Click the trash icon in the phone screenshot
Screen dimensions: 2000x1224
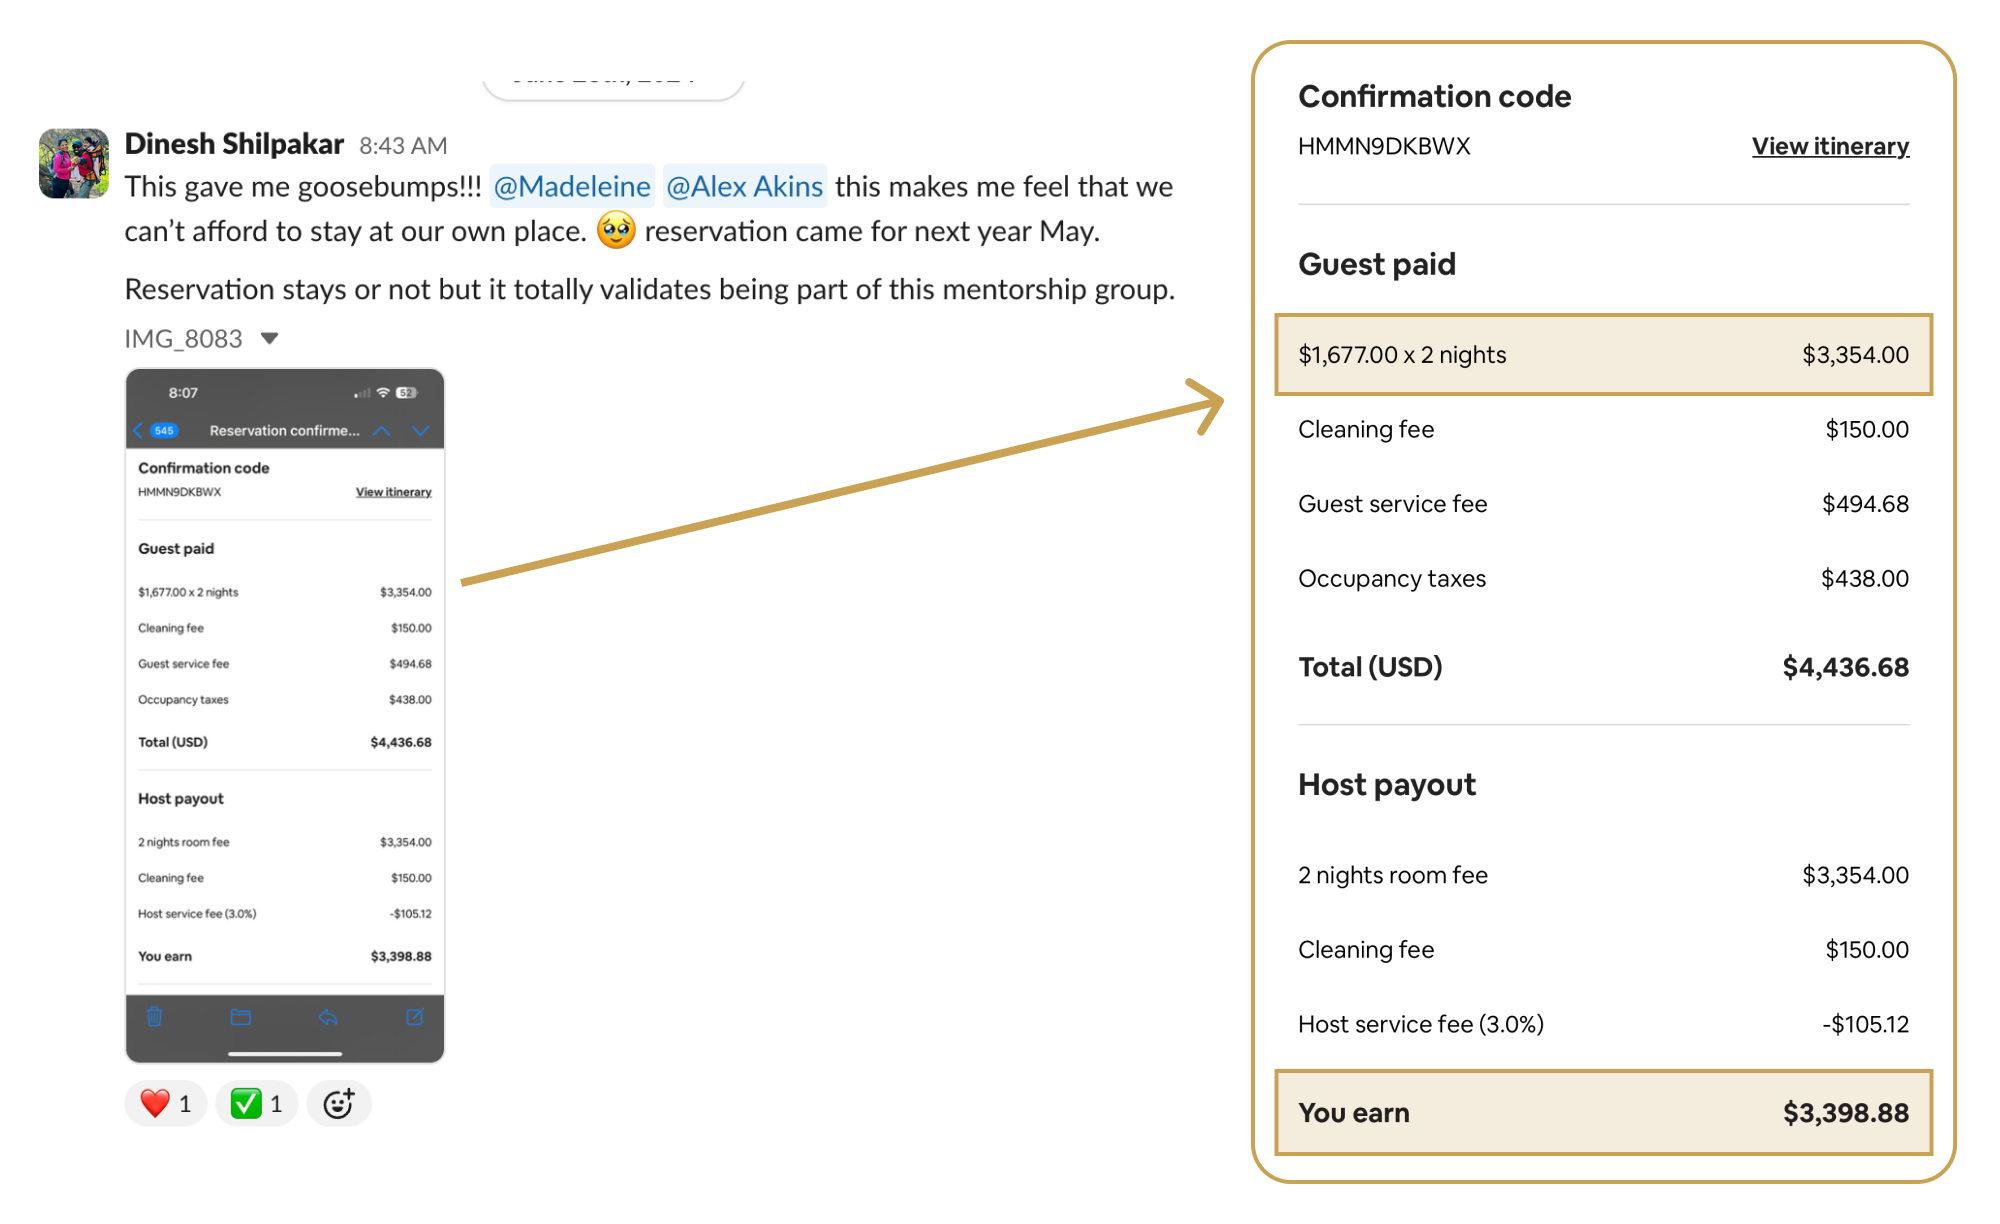coord(154,1017)
